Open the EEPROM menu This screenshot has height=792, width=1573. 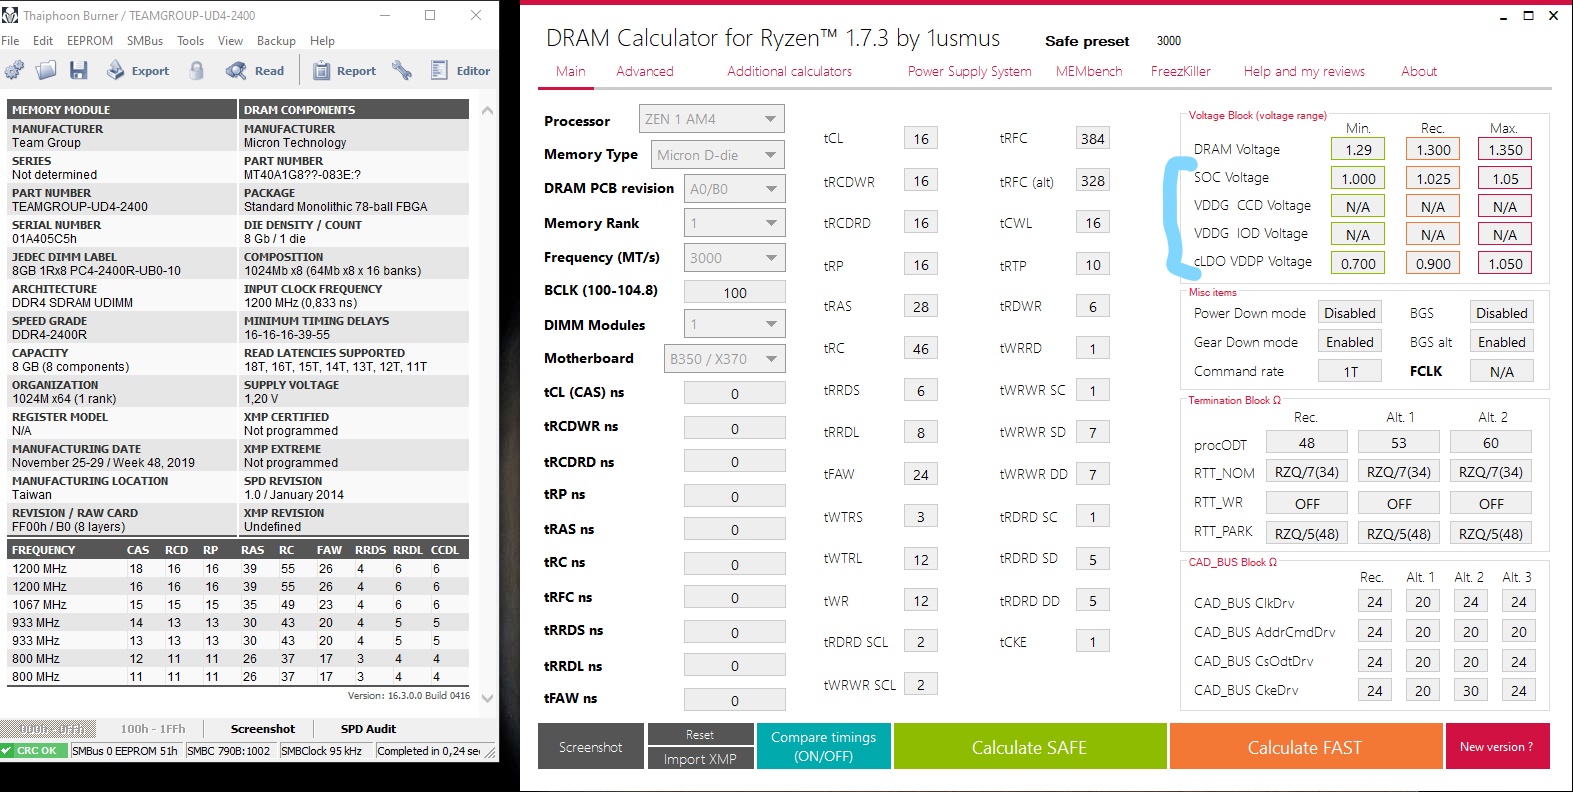coord(90,41)
